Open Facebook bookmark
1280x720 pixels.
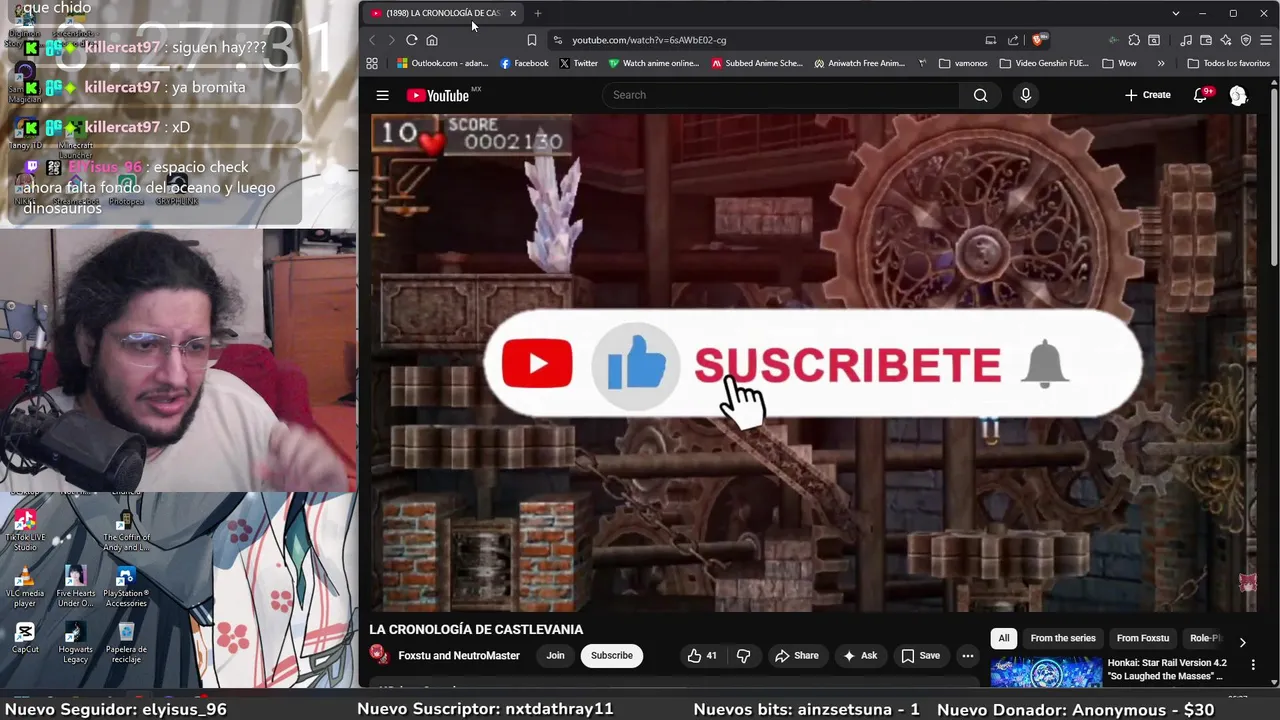(x=523, y=63)
